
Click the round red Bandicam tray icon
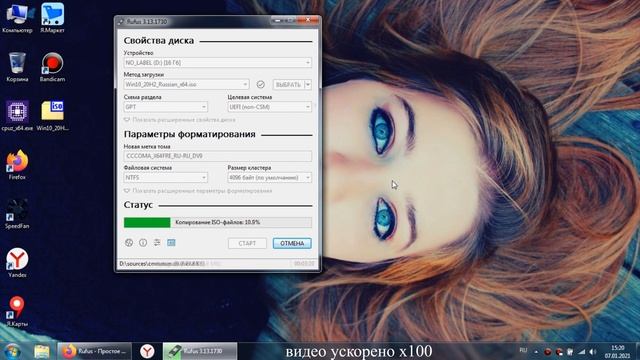548,351
